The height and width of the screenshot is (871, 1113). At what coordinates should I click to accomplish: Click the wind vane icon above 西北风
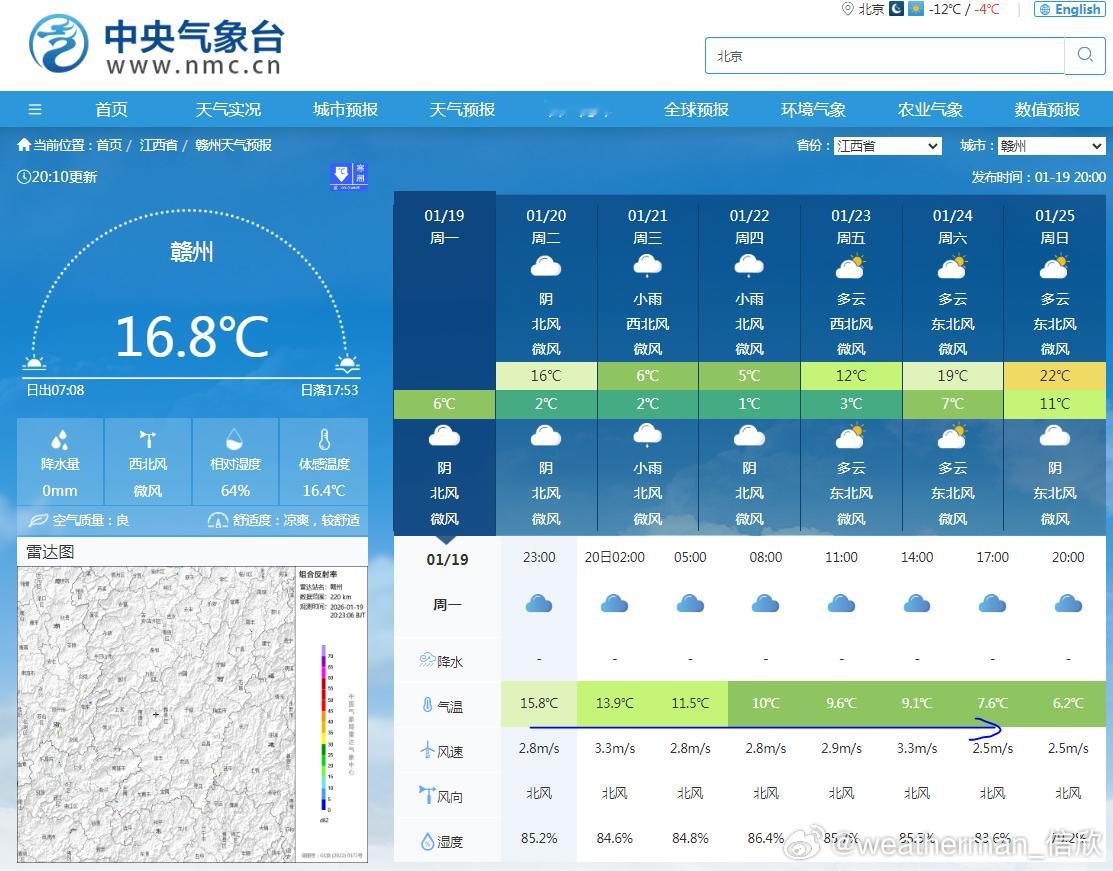tap(148, 439)
